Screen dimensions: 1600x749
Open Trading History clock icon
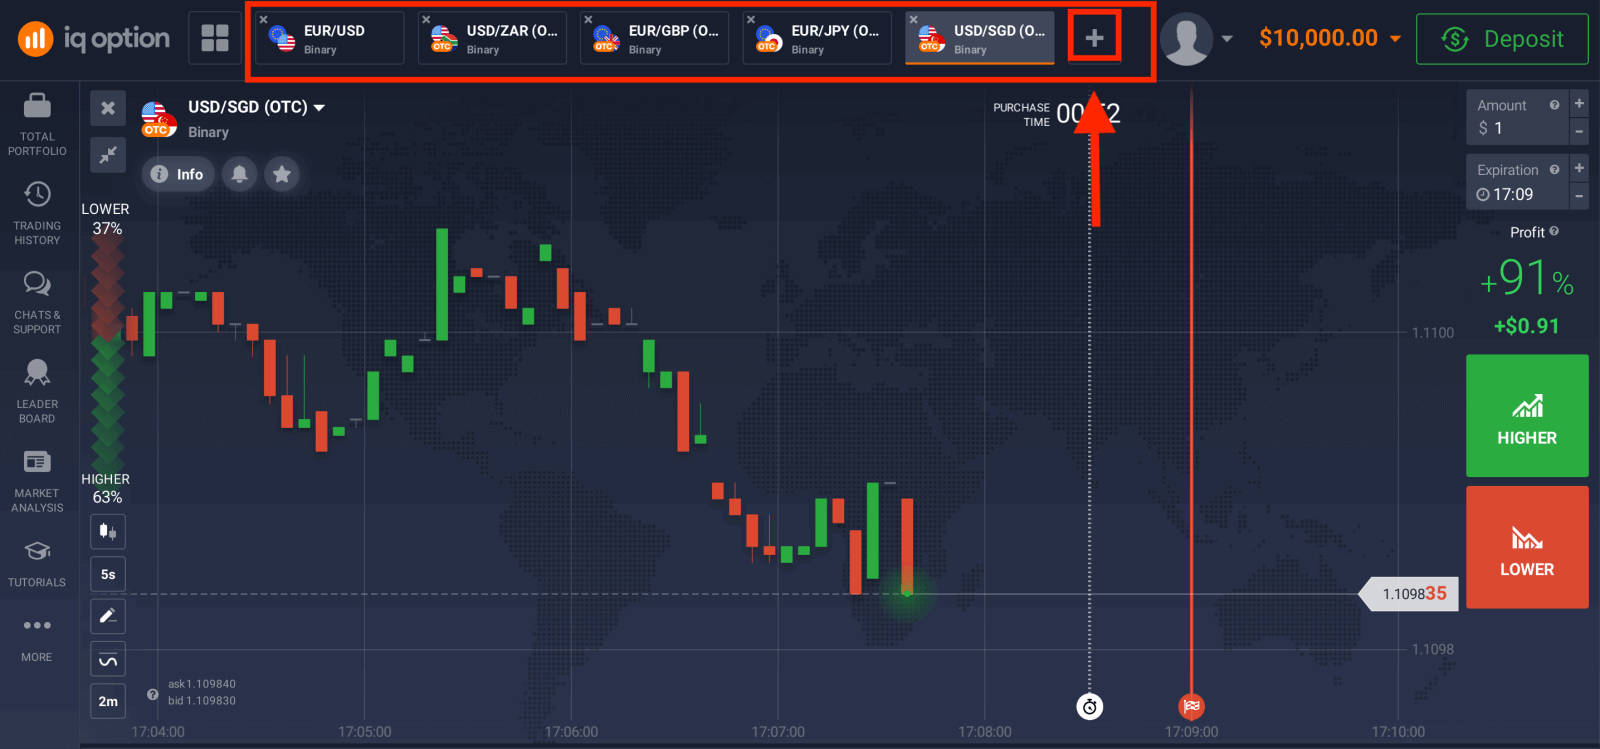point(37,213)
